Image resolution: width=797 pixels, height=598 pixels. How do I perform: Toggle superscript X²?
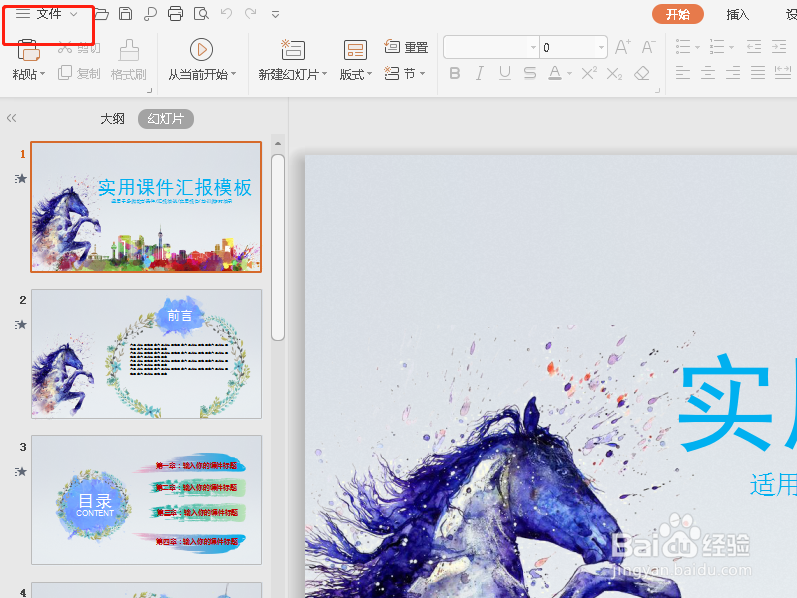[589, 74]
